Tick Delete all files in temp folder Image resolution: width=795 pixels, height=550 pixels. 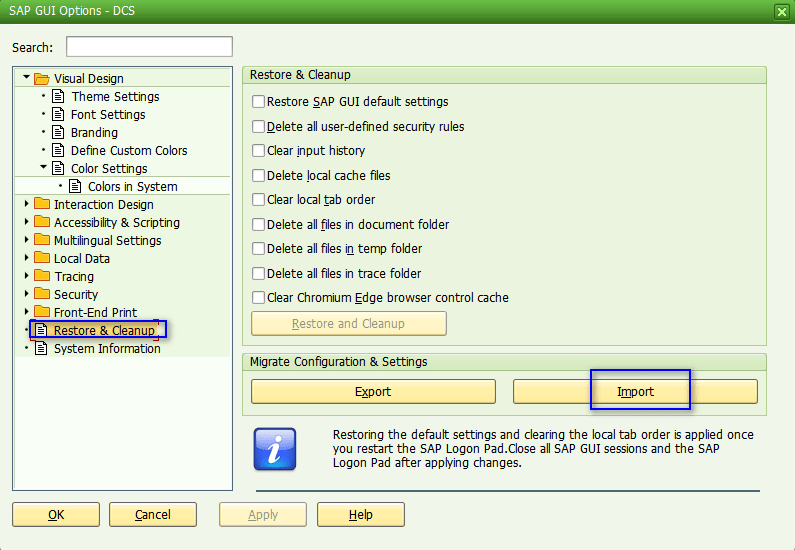click(259, 249)
